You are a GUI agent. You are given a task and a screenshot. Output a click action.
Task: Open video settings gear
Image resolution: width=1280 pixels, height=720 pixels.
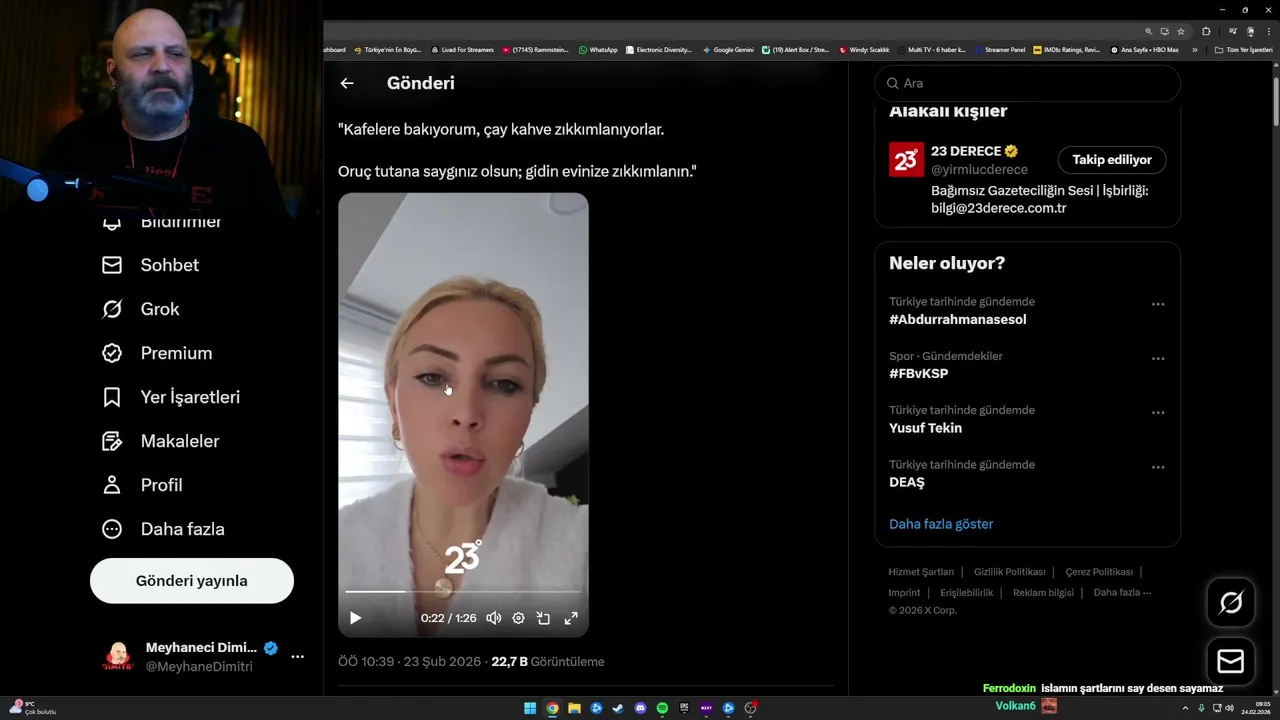518,618
